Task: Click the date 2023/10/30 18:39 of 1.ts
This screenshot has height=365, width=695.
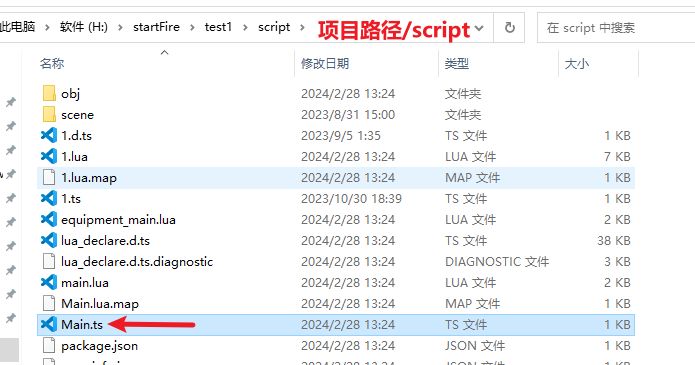Action: (351, 199)
